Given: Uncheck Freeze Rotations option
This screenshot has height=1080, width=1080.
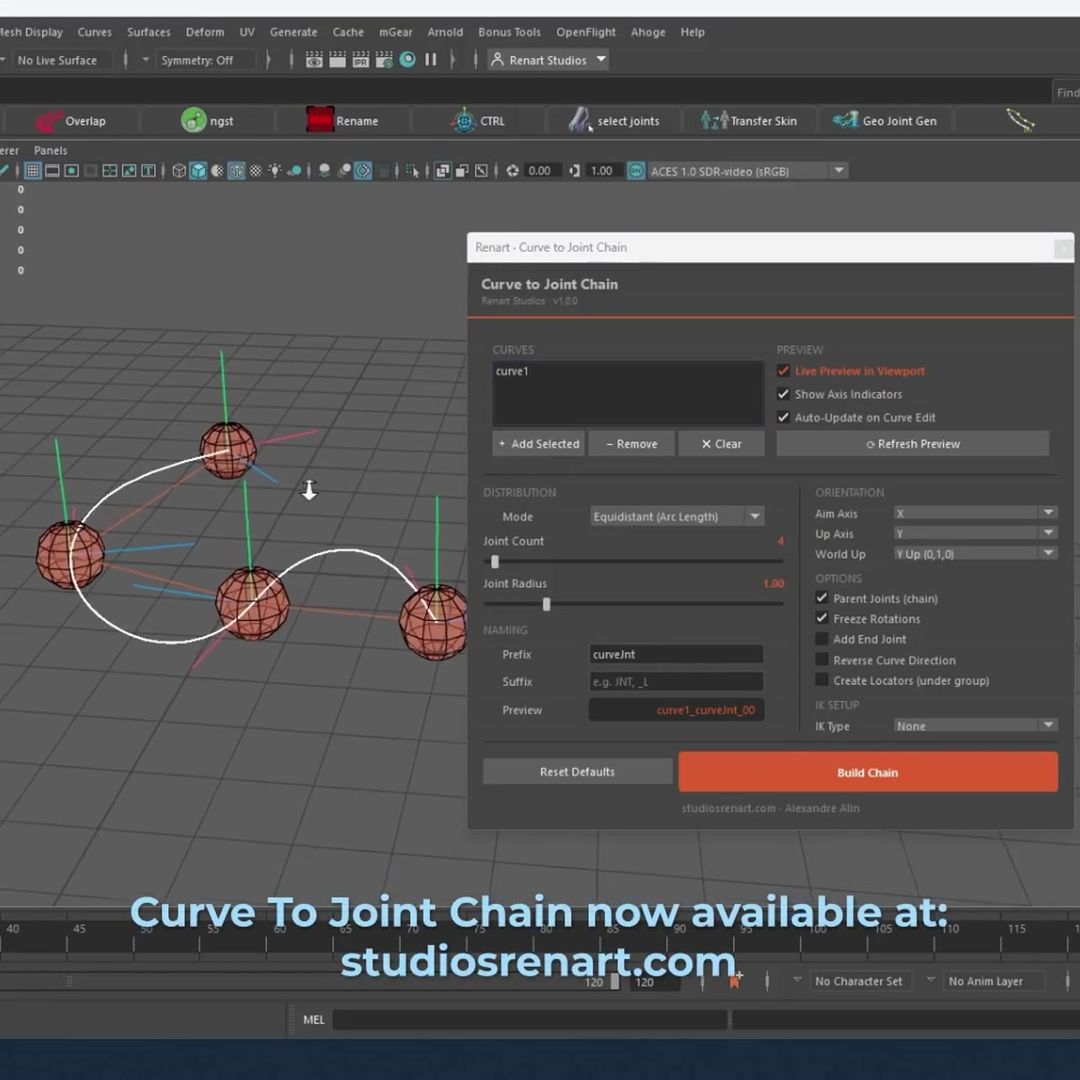Looking at the screenshot, I should pyautogui.click(x=822, y=619).
